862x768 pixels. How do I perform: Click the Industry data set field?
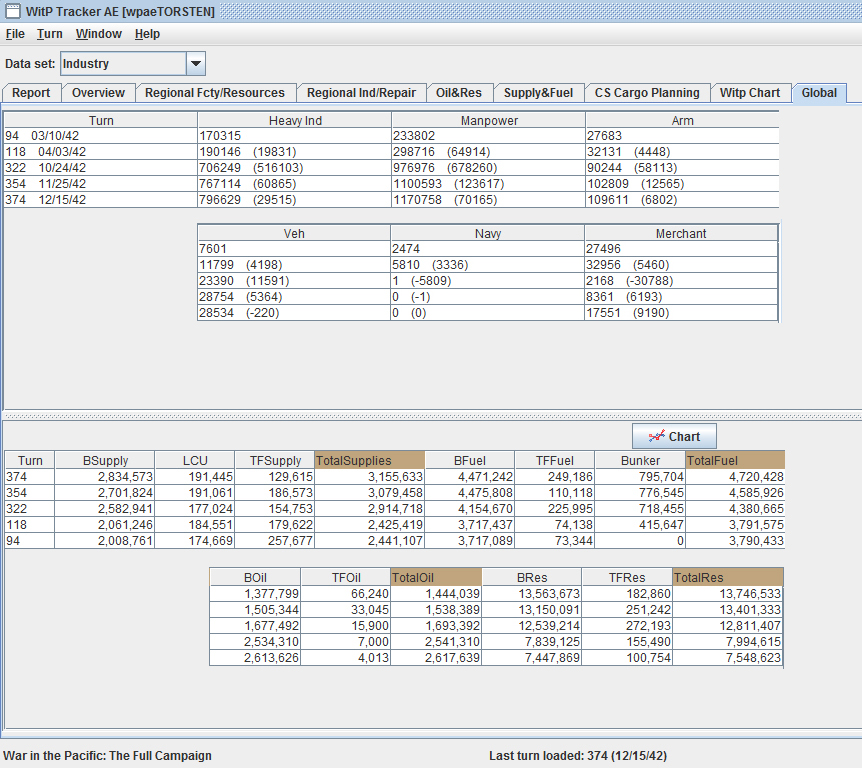[x=124, y=64]
